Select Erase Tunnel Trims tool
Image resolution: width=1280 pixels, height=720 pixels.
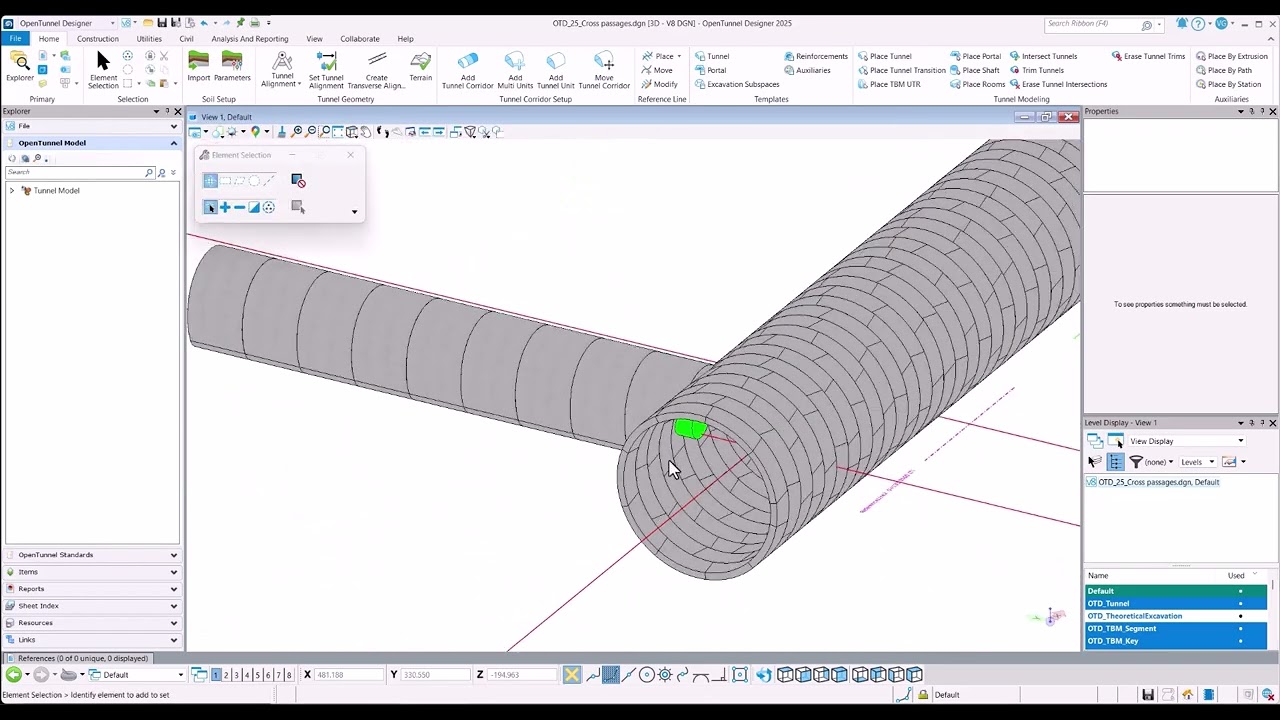click(1148, 56)
